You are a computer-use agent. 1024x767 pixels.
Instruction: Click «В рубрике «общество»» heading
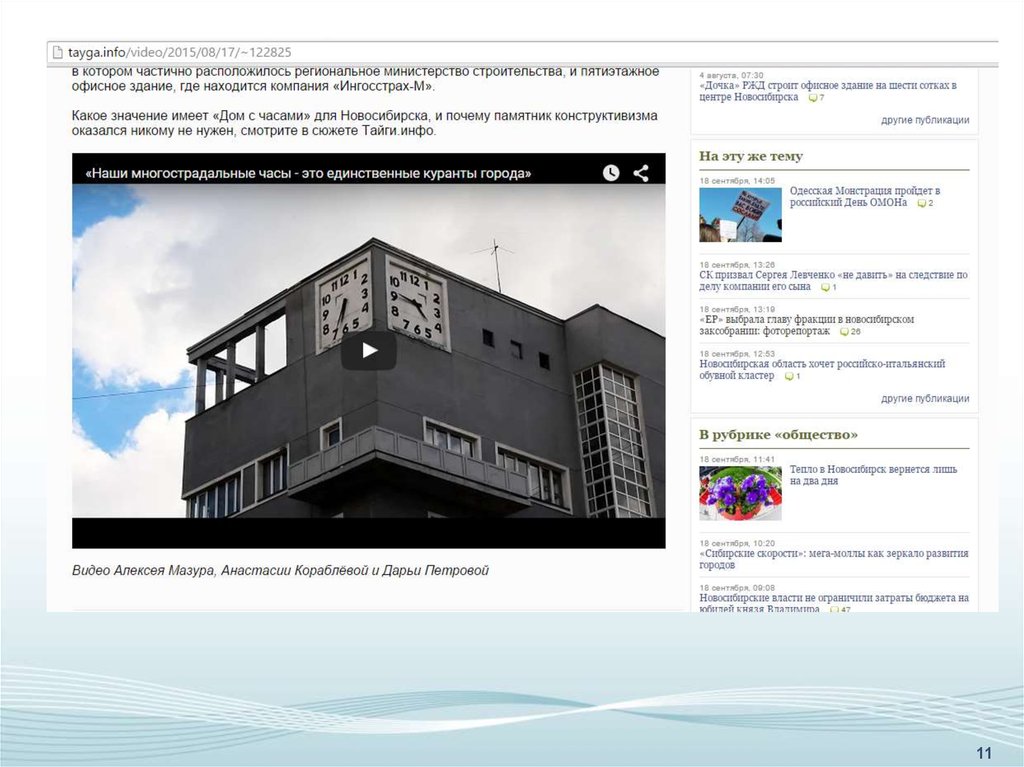(778, 434)
